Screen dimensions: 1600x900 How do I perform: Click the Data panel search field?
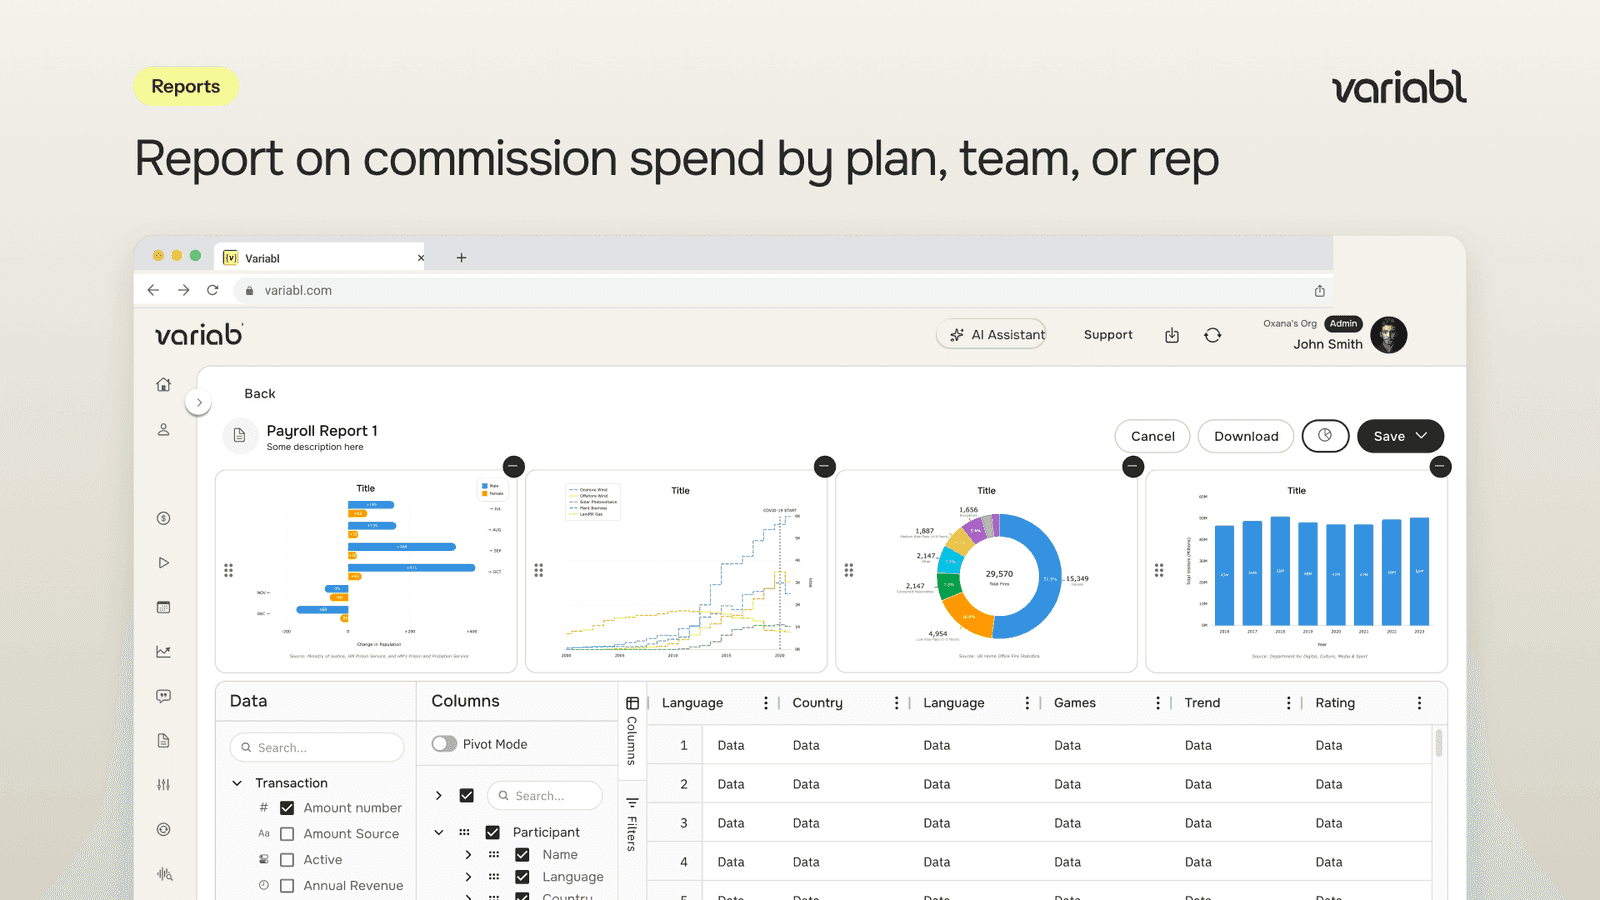tap(317, 748)
